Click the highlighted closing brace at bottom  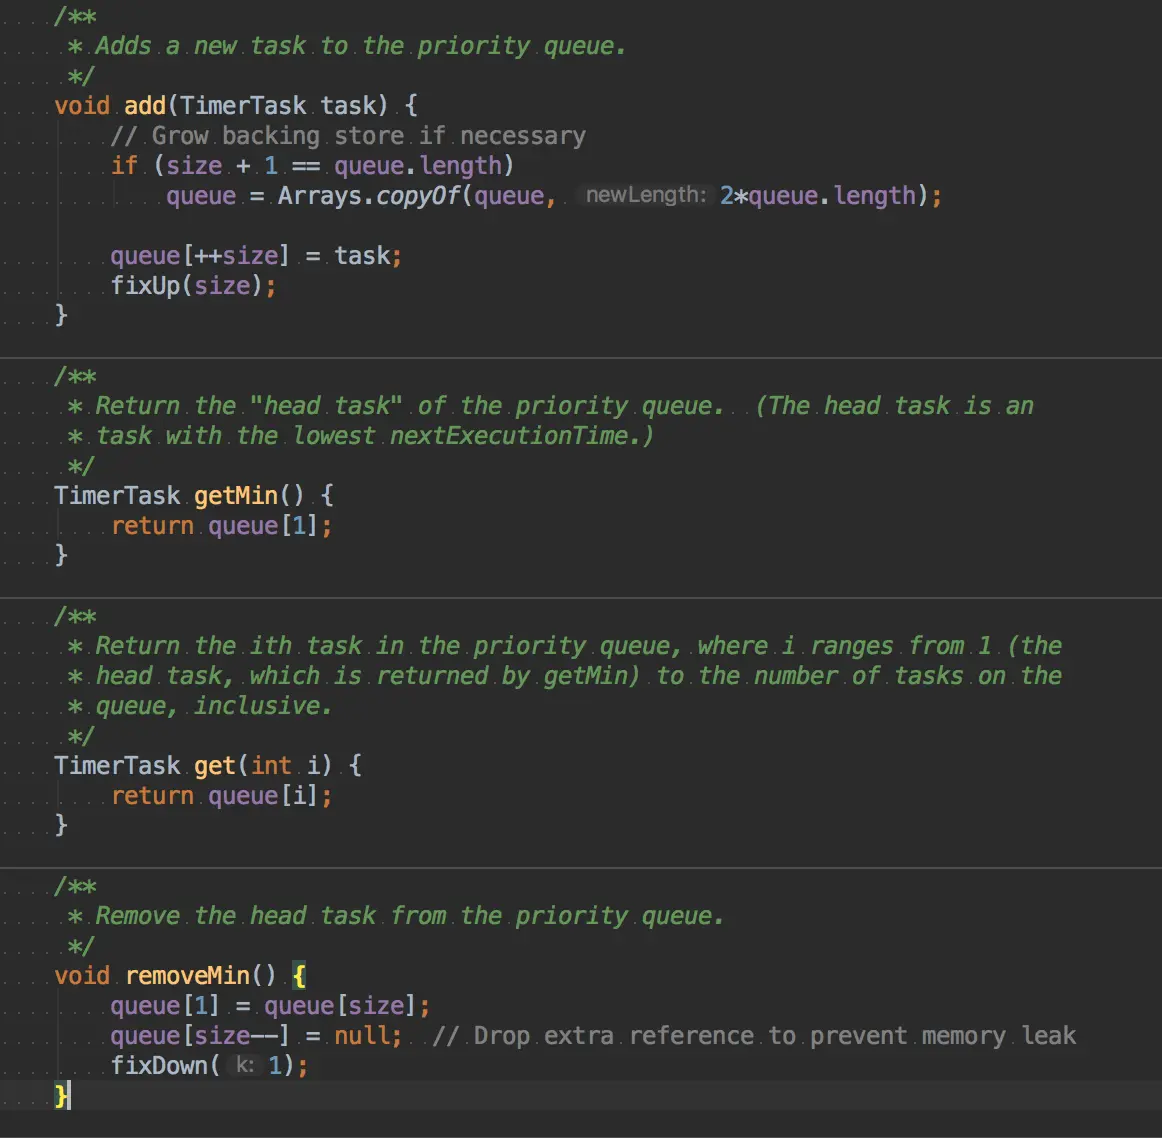61,1096
